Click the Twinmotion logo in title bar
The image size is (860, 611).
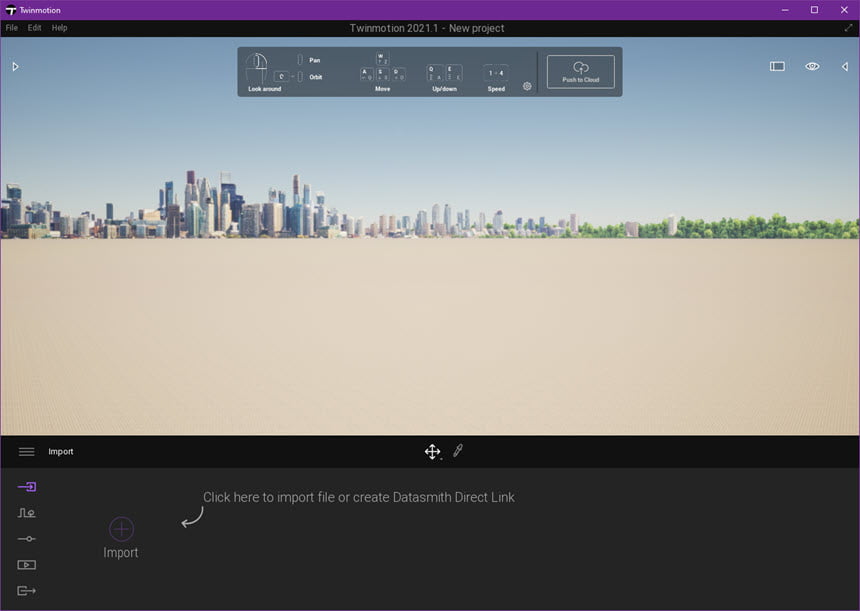pyautogui.click(x=10, y=10)
